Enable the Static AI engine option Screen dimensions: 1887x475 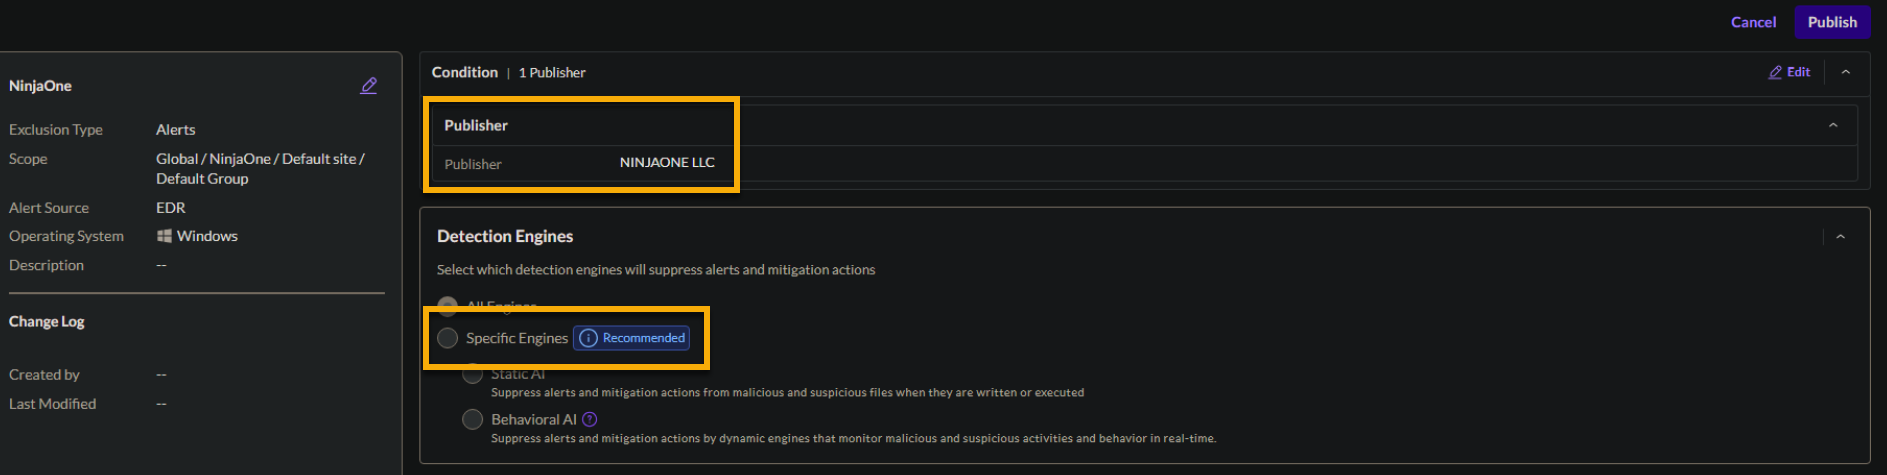tap(472, 374)
